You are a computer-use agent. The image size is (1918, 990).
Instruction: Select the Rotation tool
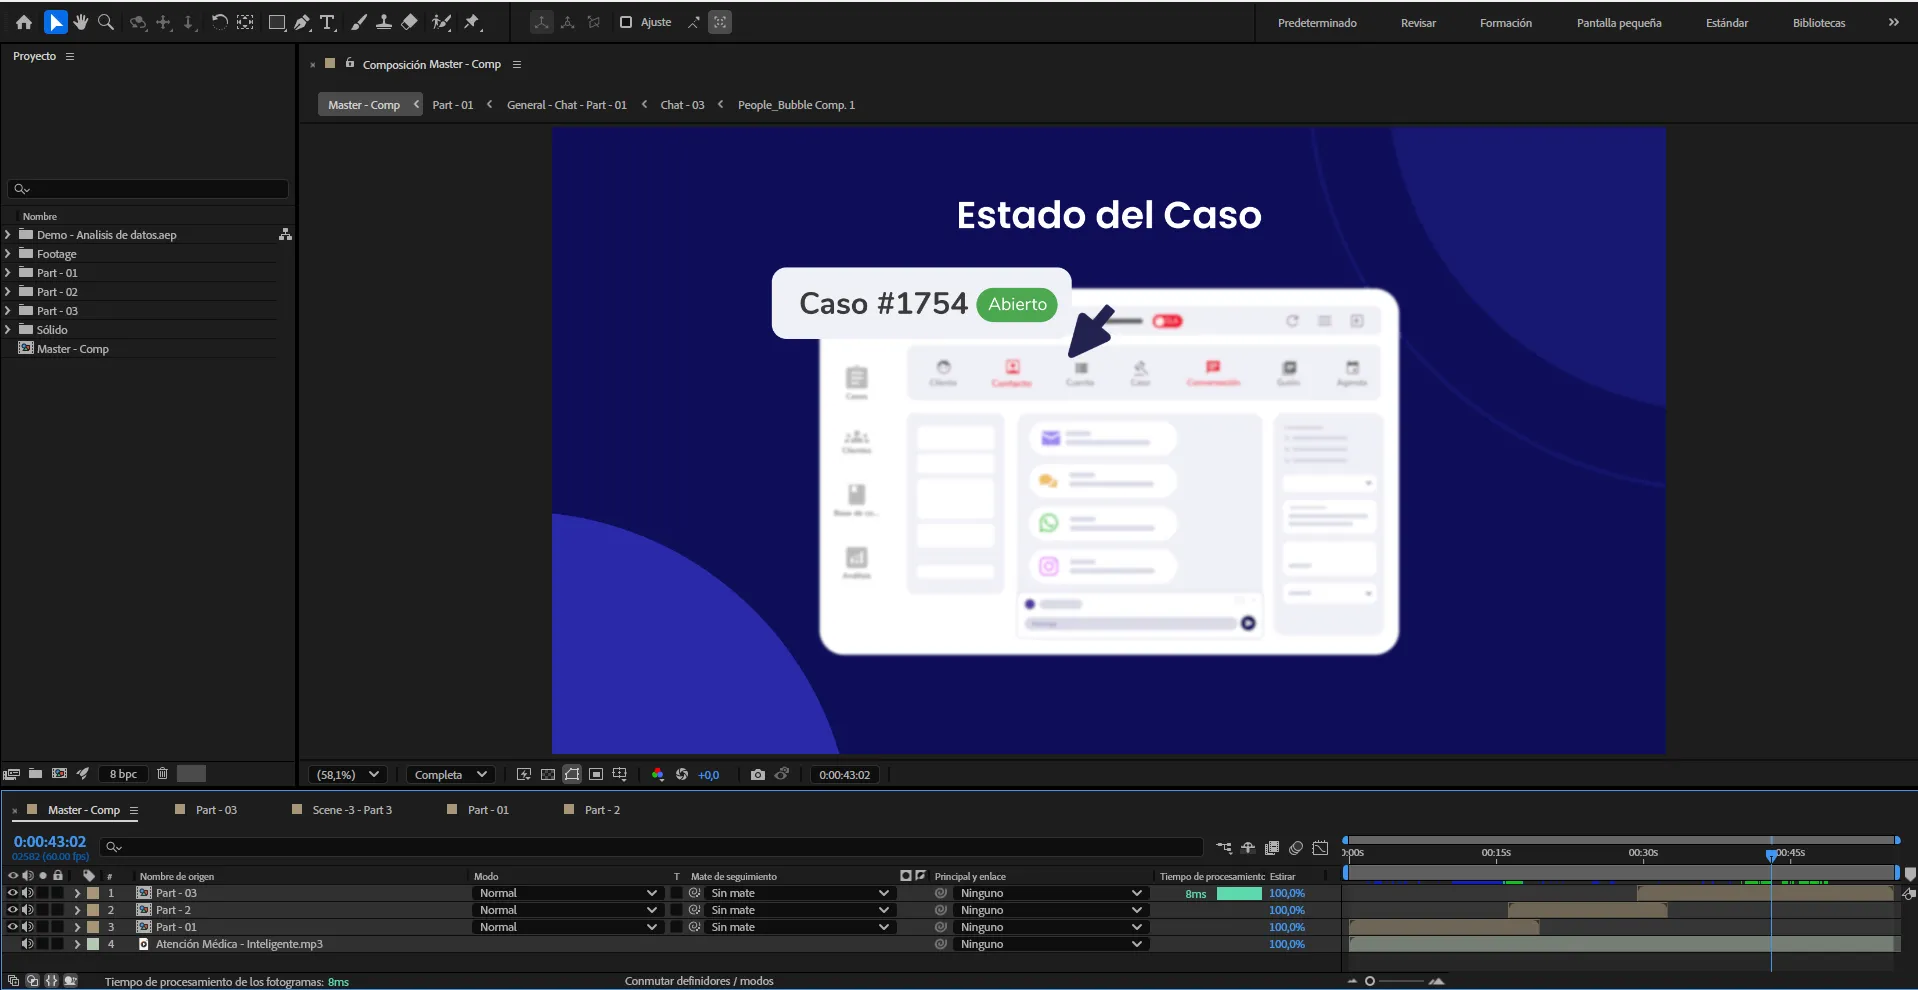point(219,22)
